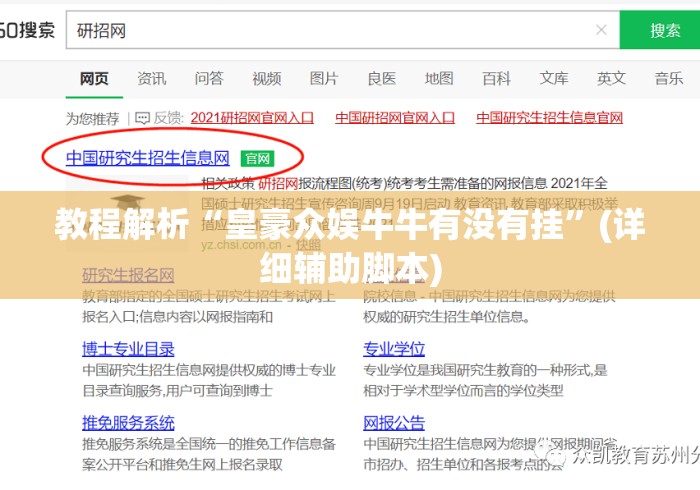Click the text 相对于学术型学位而言的学位类型

click(463, 391)
